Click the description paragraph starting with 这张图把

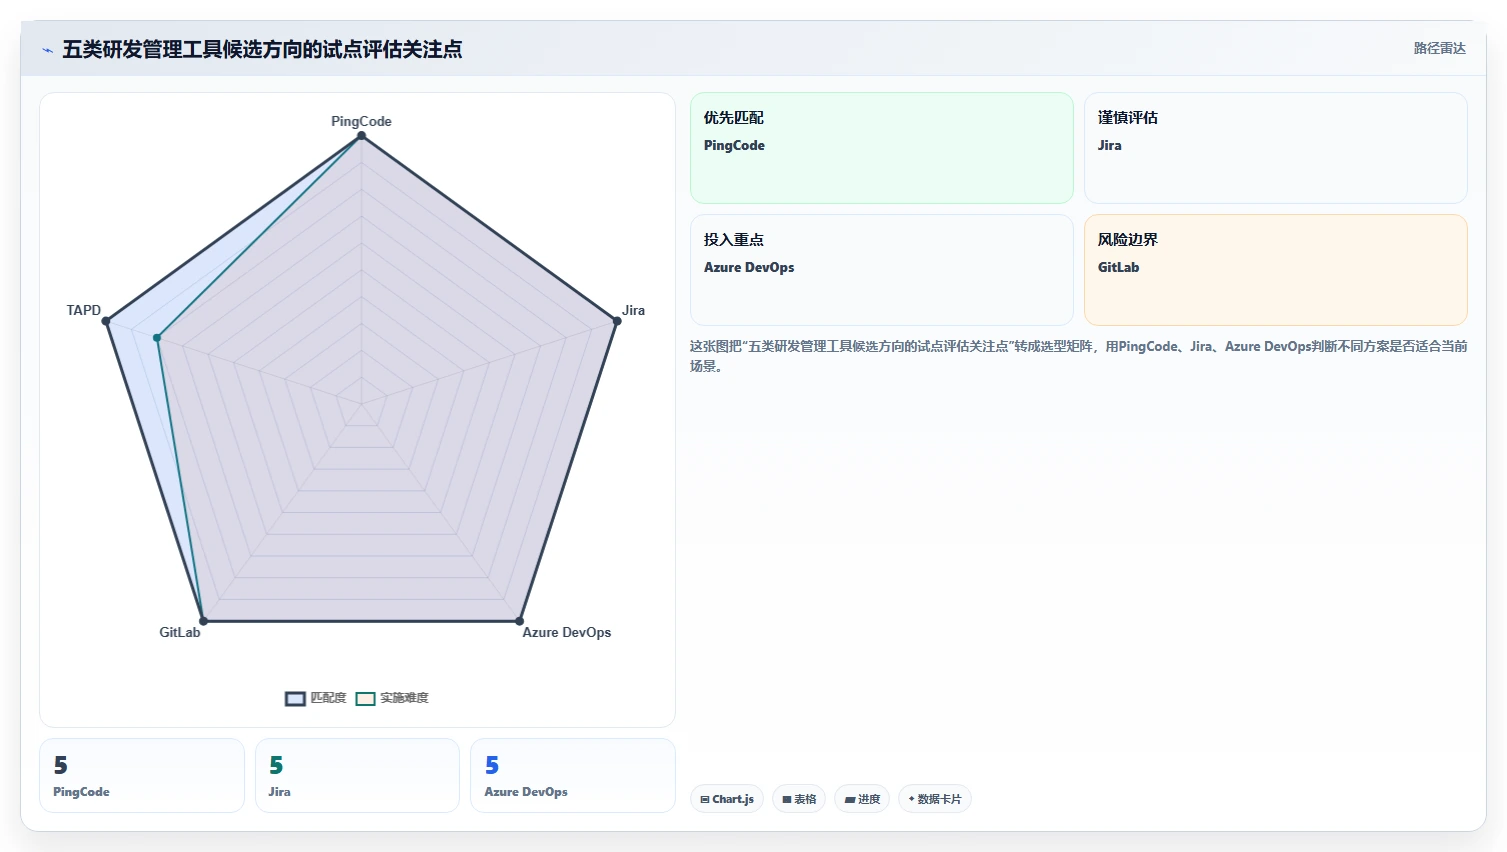[x=1078, y=356]
